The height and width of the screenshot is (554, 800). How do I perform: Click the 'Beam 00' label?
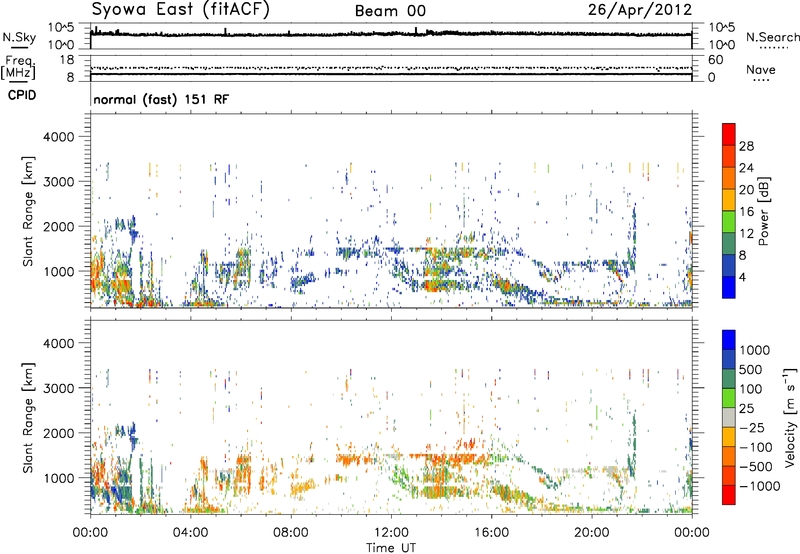390,11
